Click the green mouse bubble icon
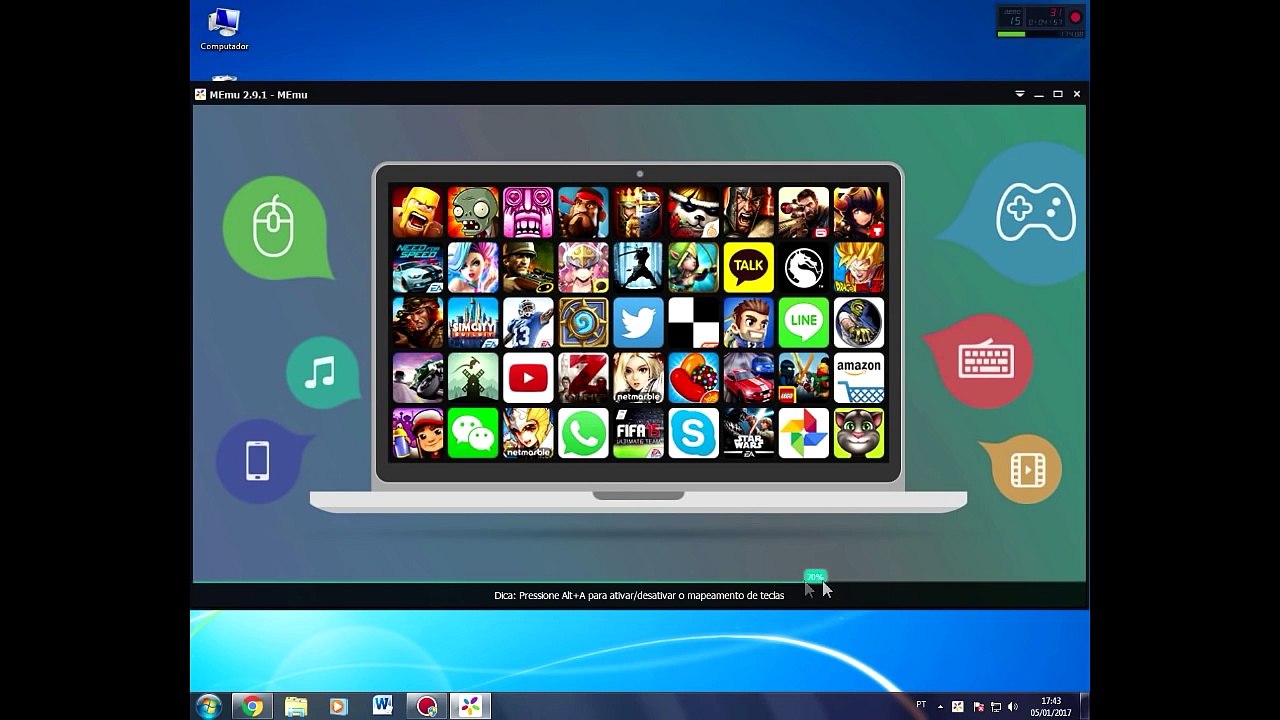The image size is (1280, 720). (275, 227)
